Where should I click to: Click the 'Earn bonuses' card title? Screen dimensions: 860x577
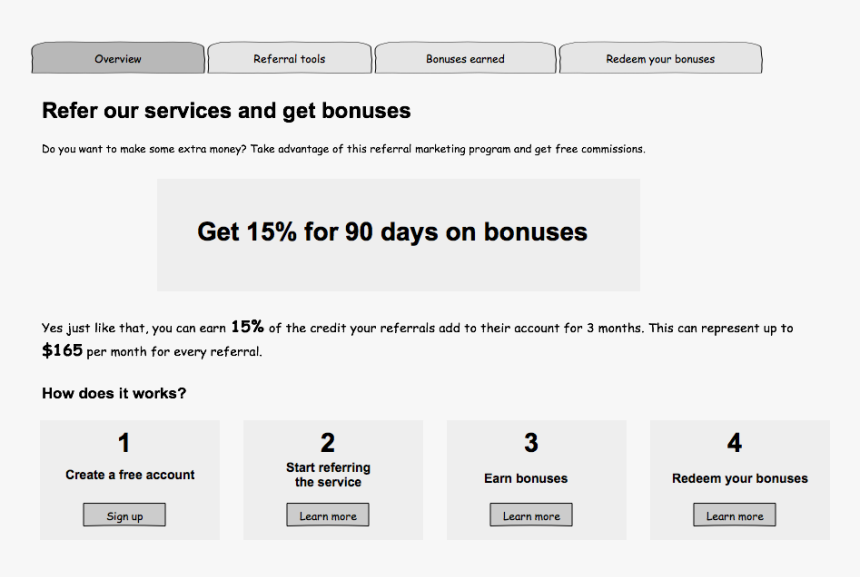pyautogui.click(x=526, y=479)
